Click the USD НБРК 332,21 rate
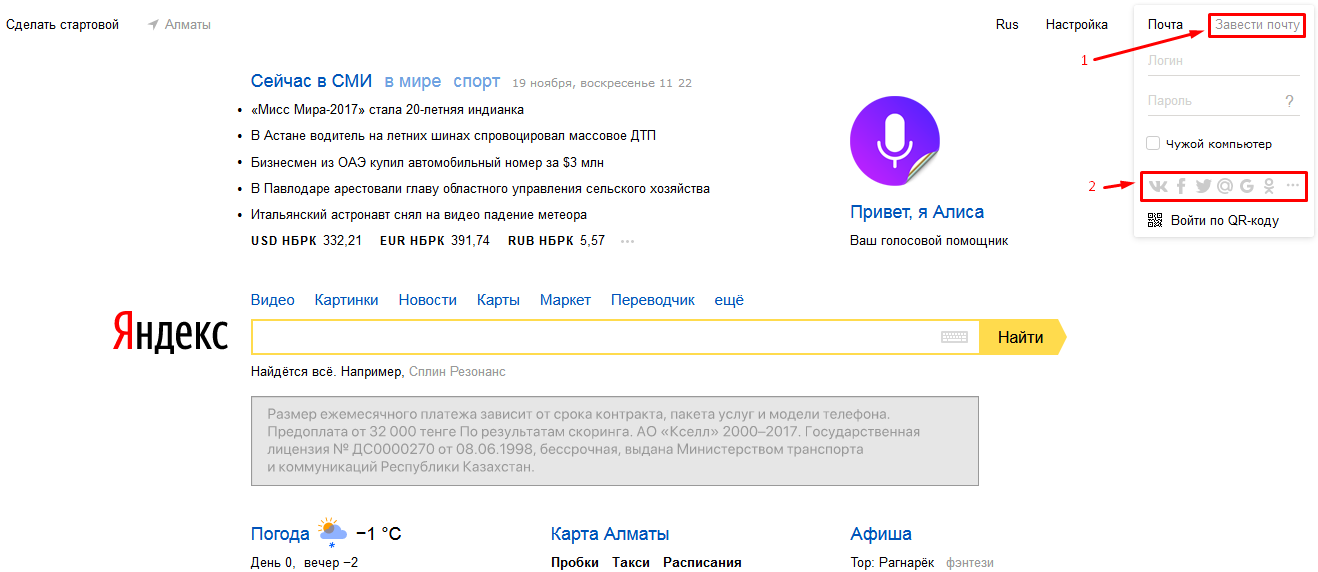 pos(306,241)
